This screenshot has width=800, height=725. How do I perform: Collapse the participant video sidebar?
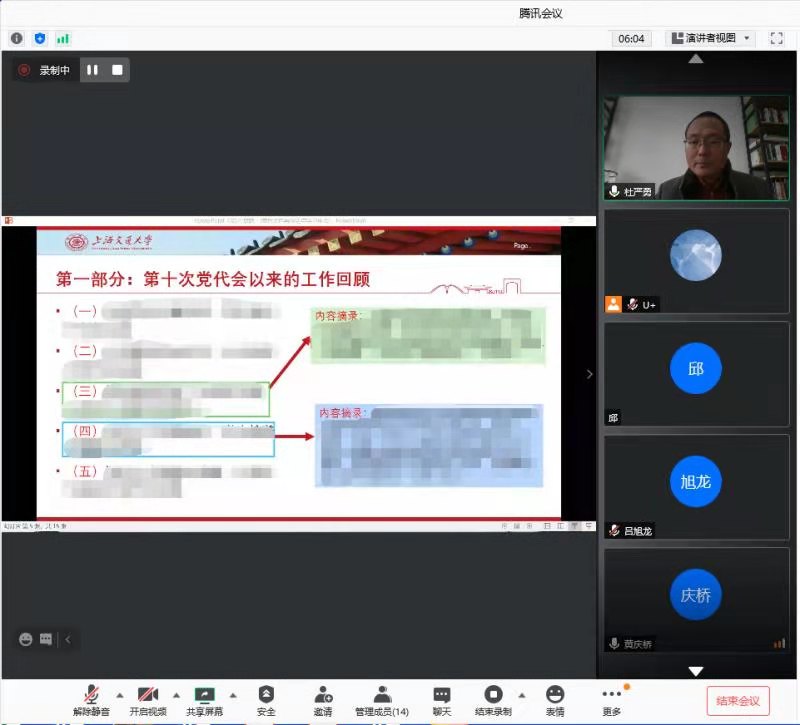(x=589, y=374)
